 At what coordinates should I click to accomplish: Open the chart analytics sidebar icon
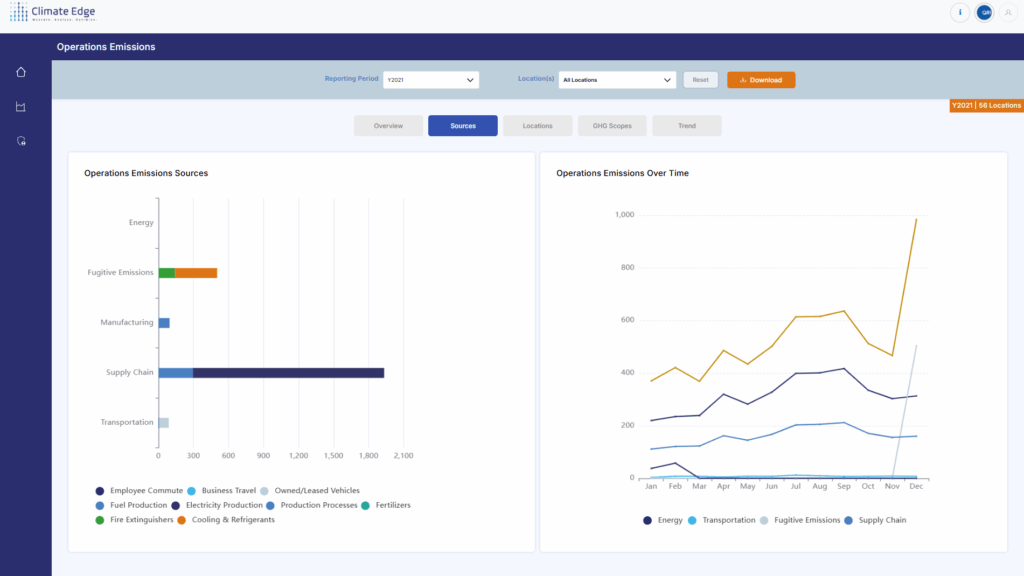(x=21, y=107)
